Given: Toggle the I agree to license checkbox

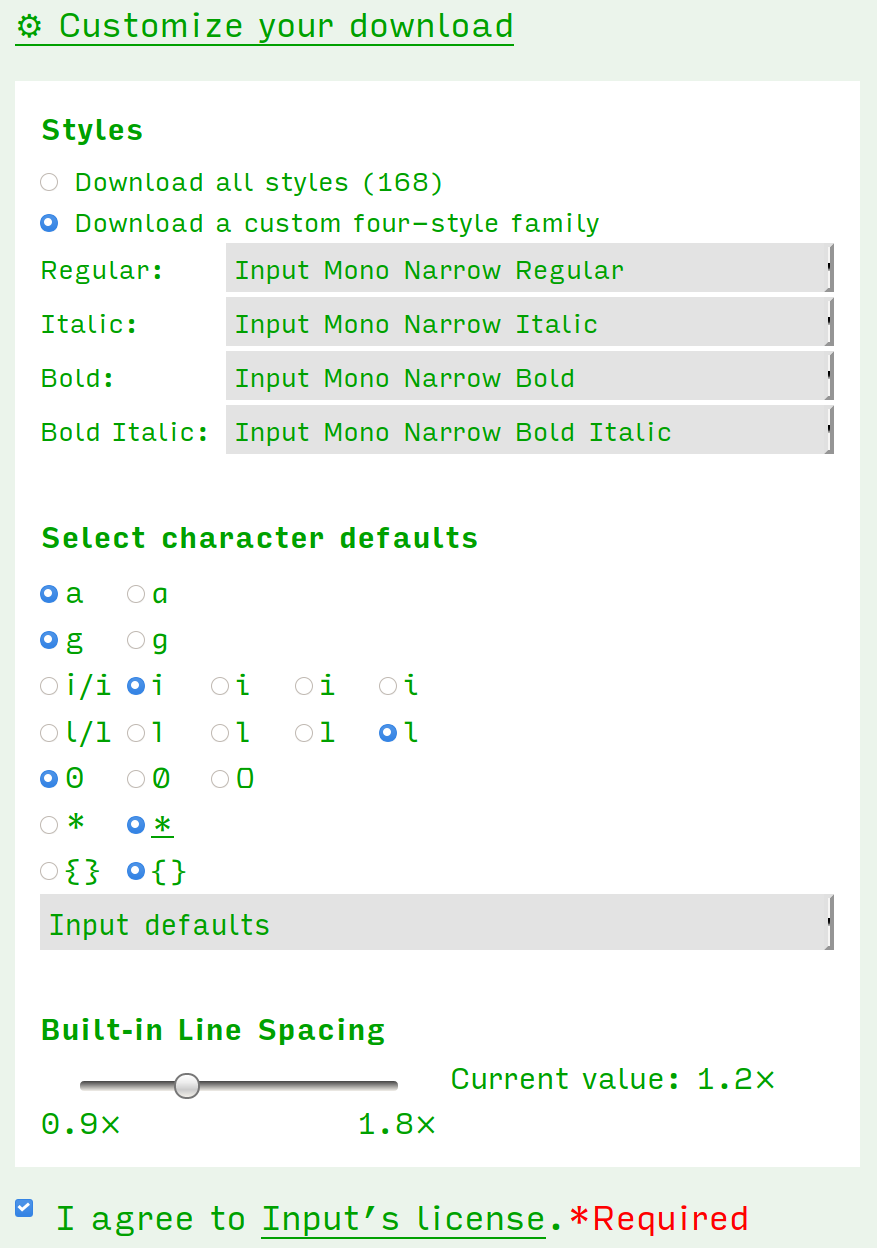Looking at the screenshot, I should pos(24,1208).
